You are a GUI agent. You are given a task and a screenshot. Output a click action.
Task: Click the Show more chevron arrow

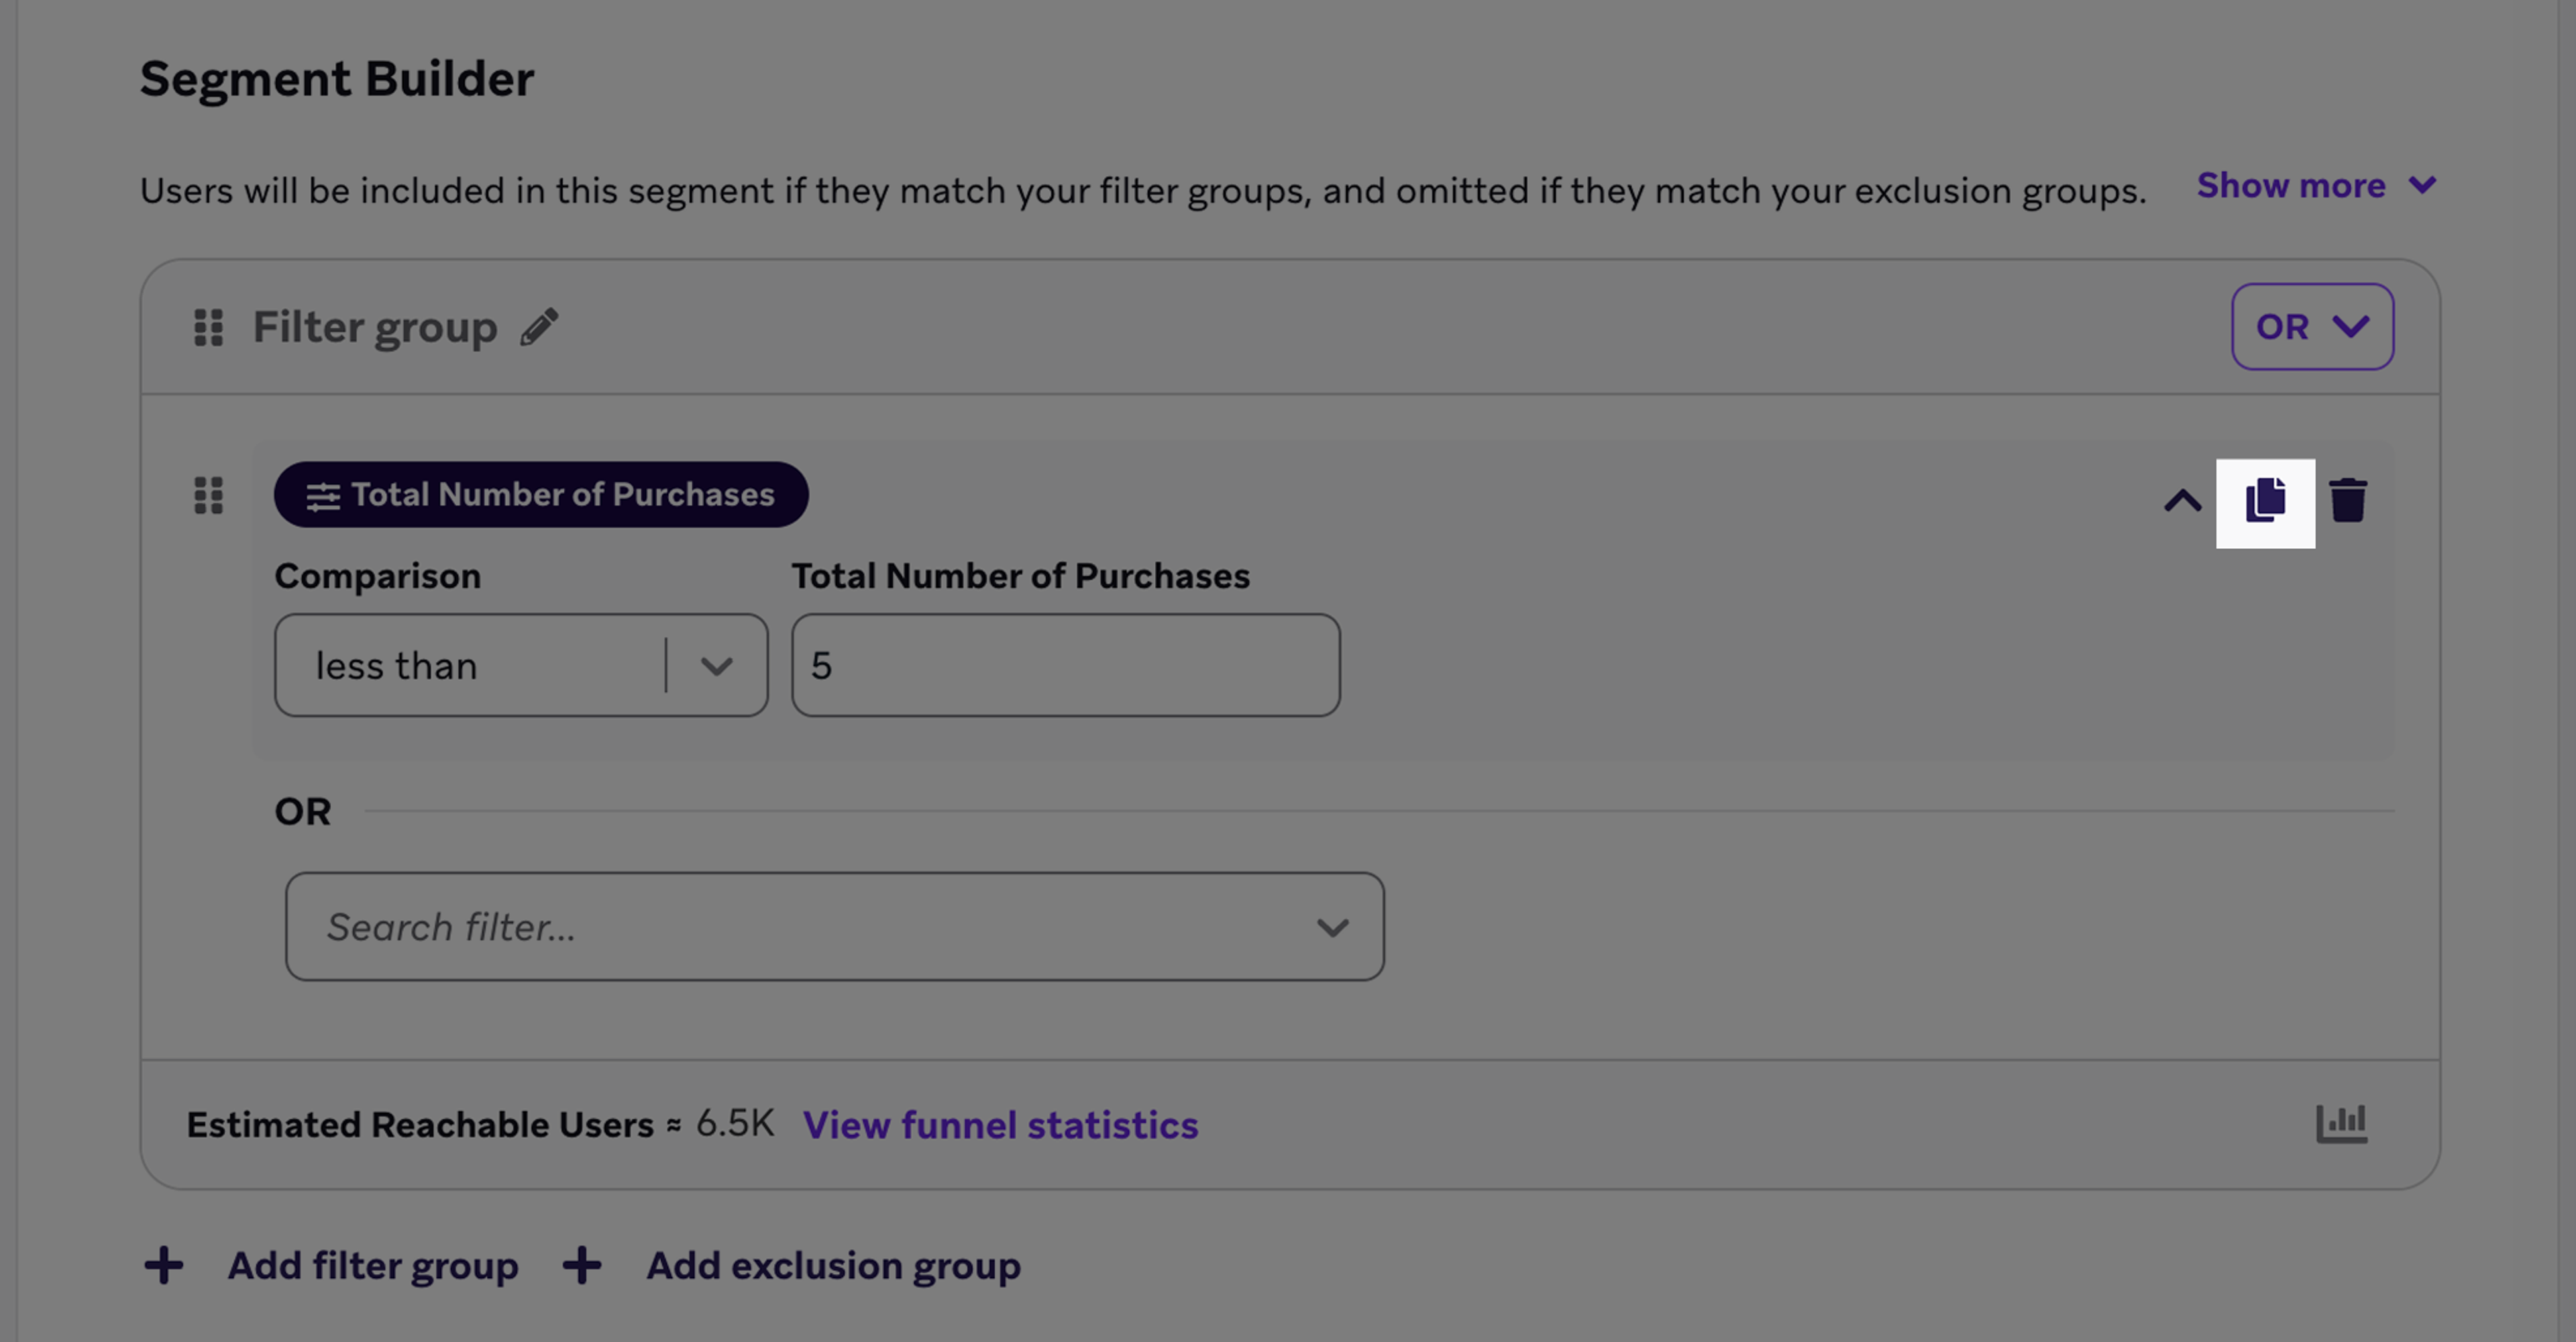[2422, 186]
